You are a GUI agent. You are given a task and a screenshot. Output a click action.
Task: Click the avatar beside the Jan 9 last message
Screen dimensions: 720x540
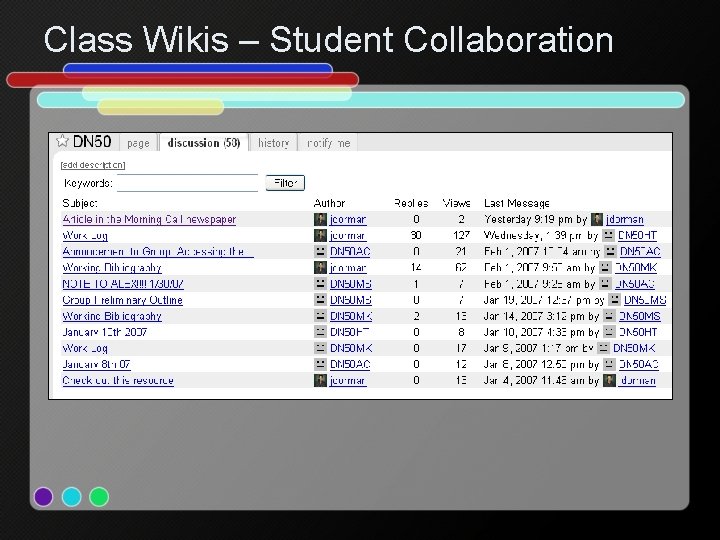click(x=603, y=348)
